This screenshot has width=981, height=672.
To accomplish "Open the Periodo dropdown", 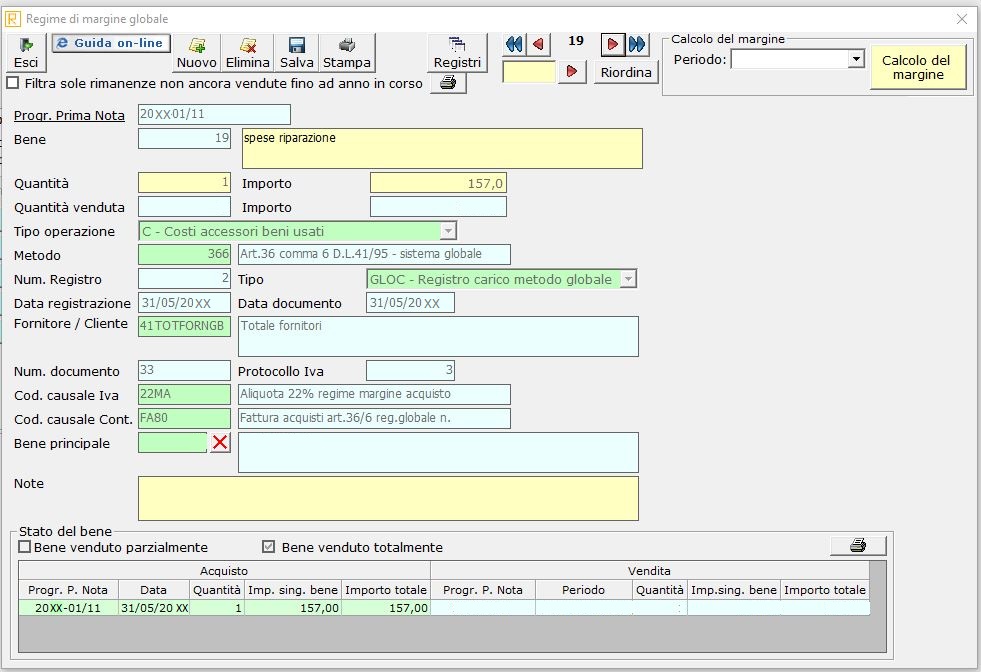I will [855, 60].
